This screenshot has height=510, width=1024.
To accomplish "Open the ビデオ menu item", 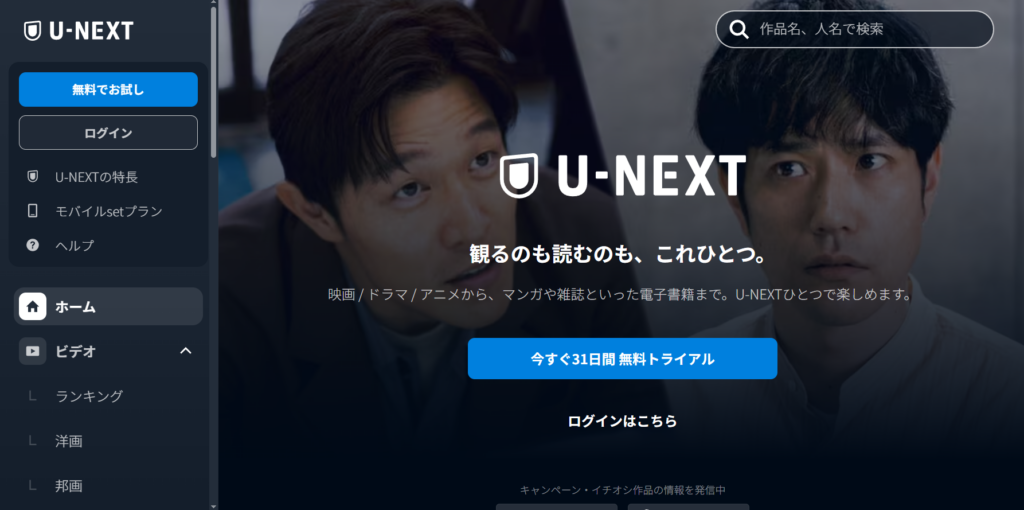I will coord(108,351).
